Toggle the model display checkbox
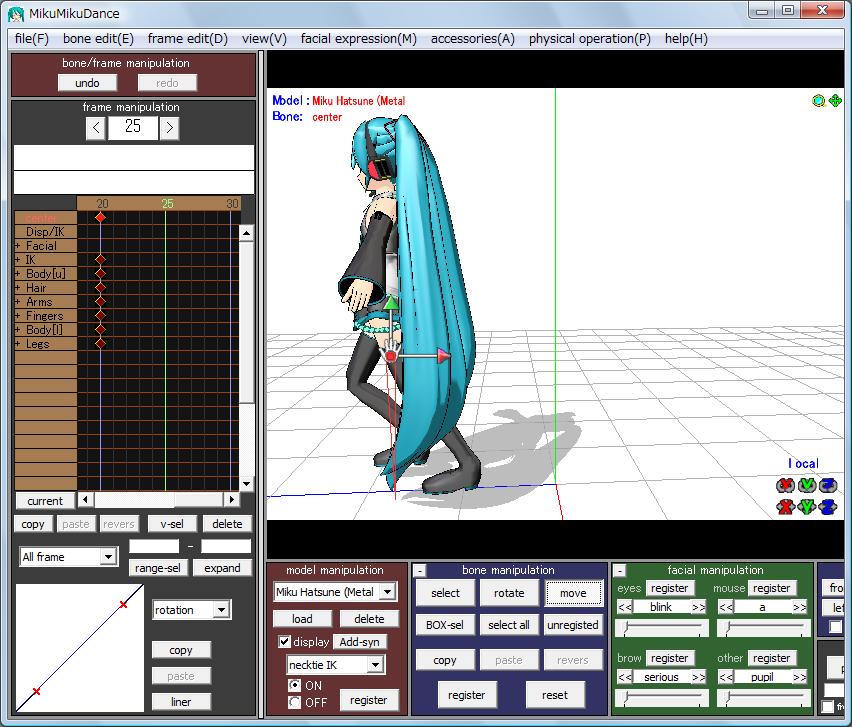Viewport: 852px width, 727px height. 284,642
